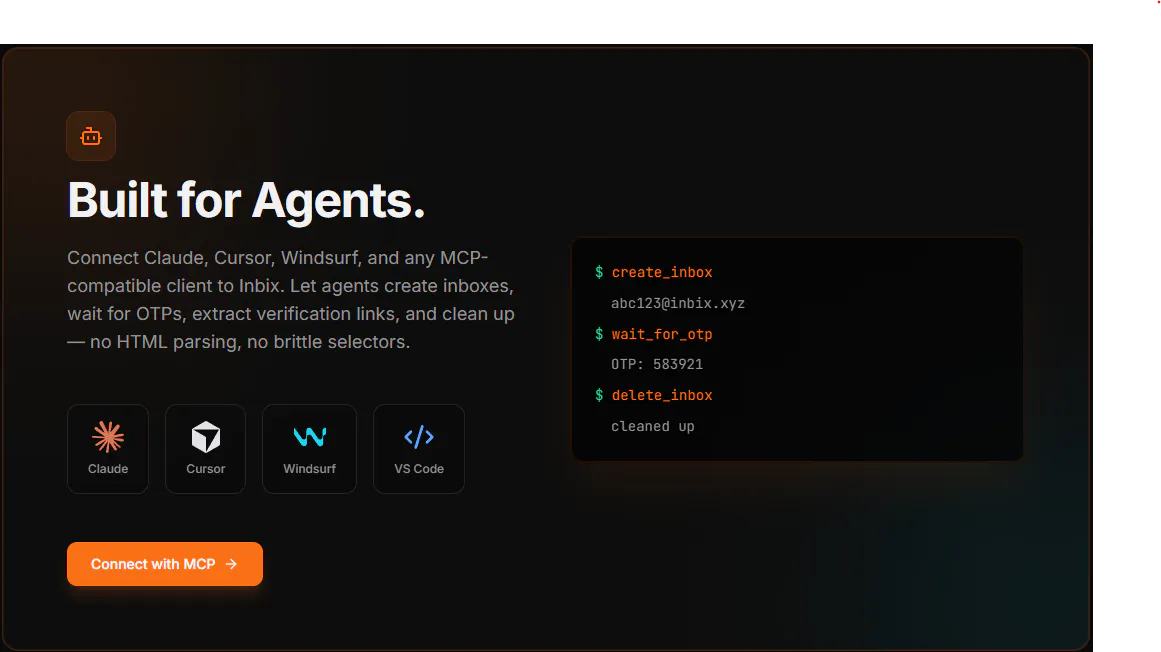Image resolution: width=1161 pixels, height=652 pixels.
Task: Click the create_inbox command line
Action: click(654, 272)
